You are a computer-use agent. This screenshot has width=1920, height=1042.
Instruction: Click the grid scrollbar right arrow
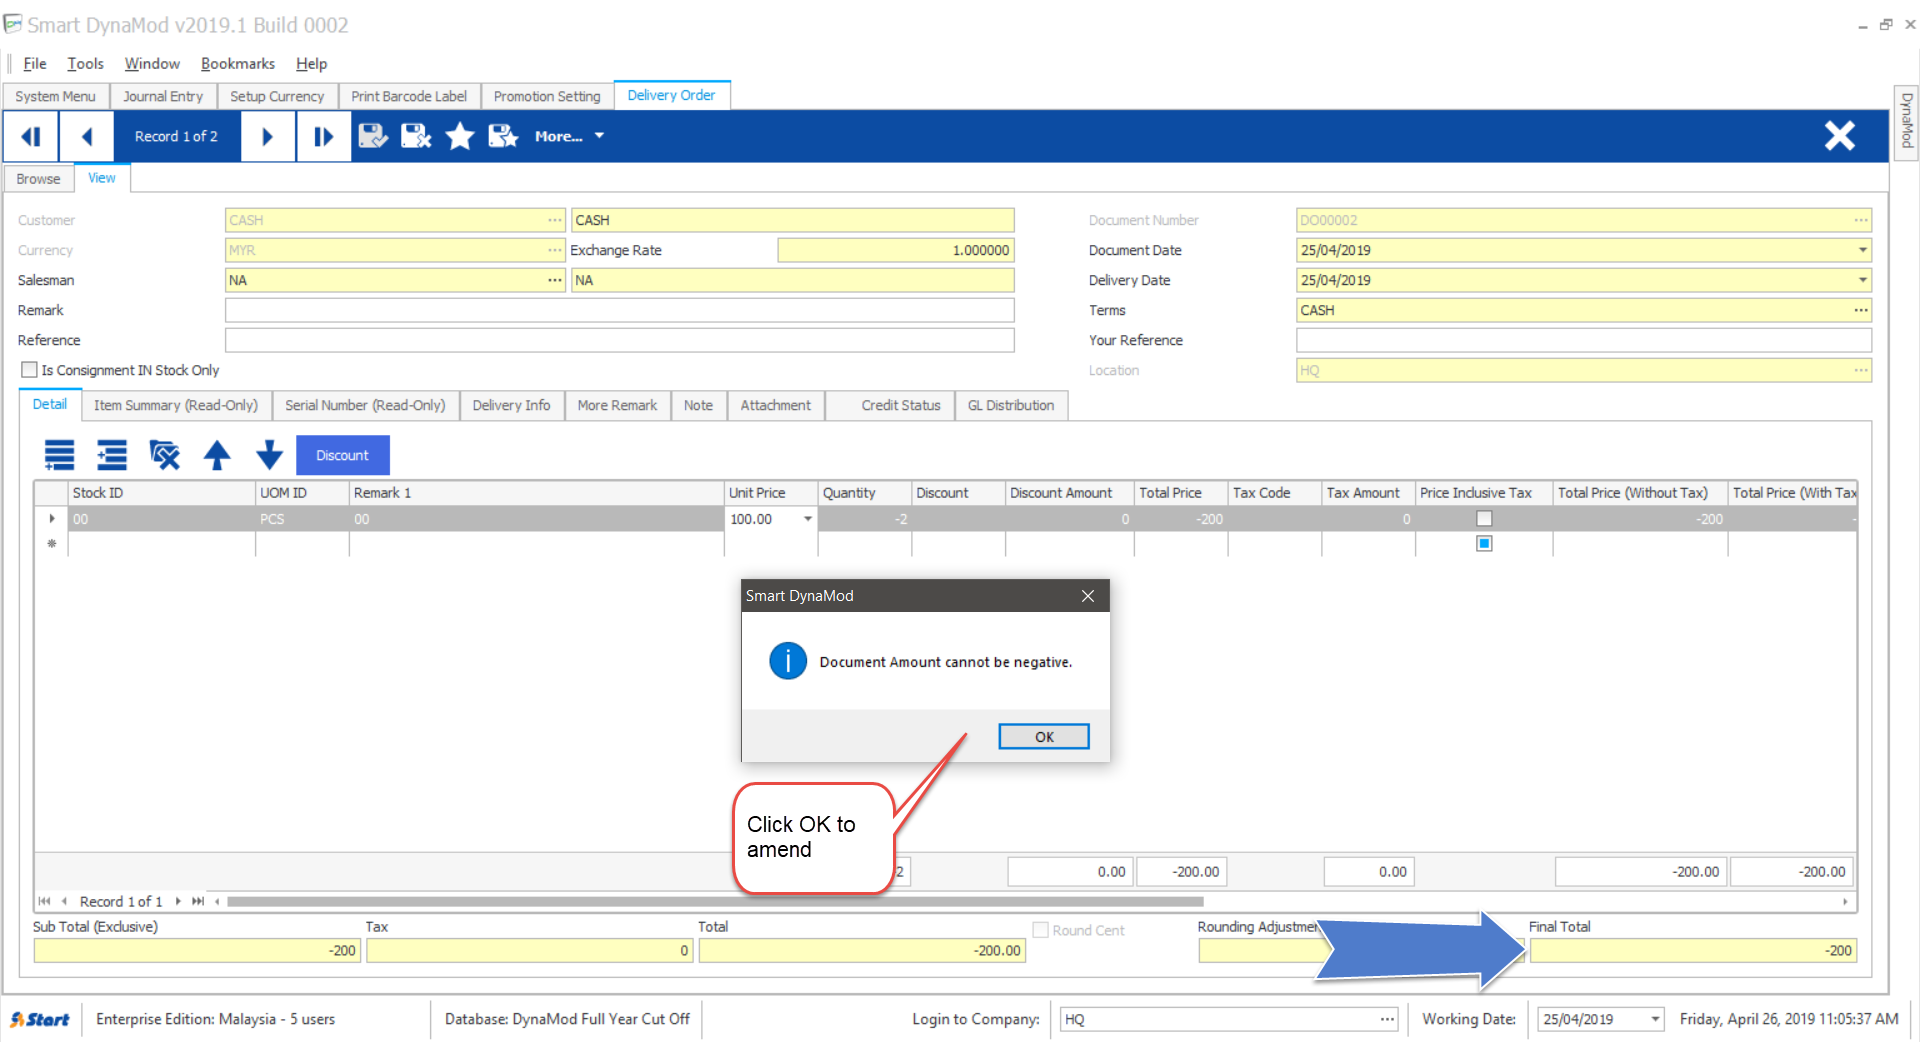pos(1845,901)
